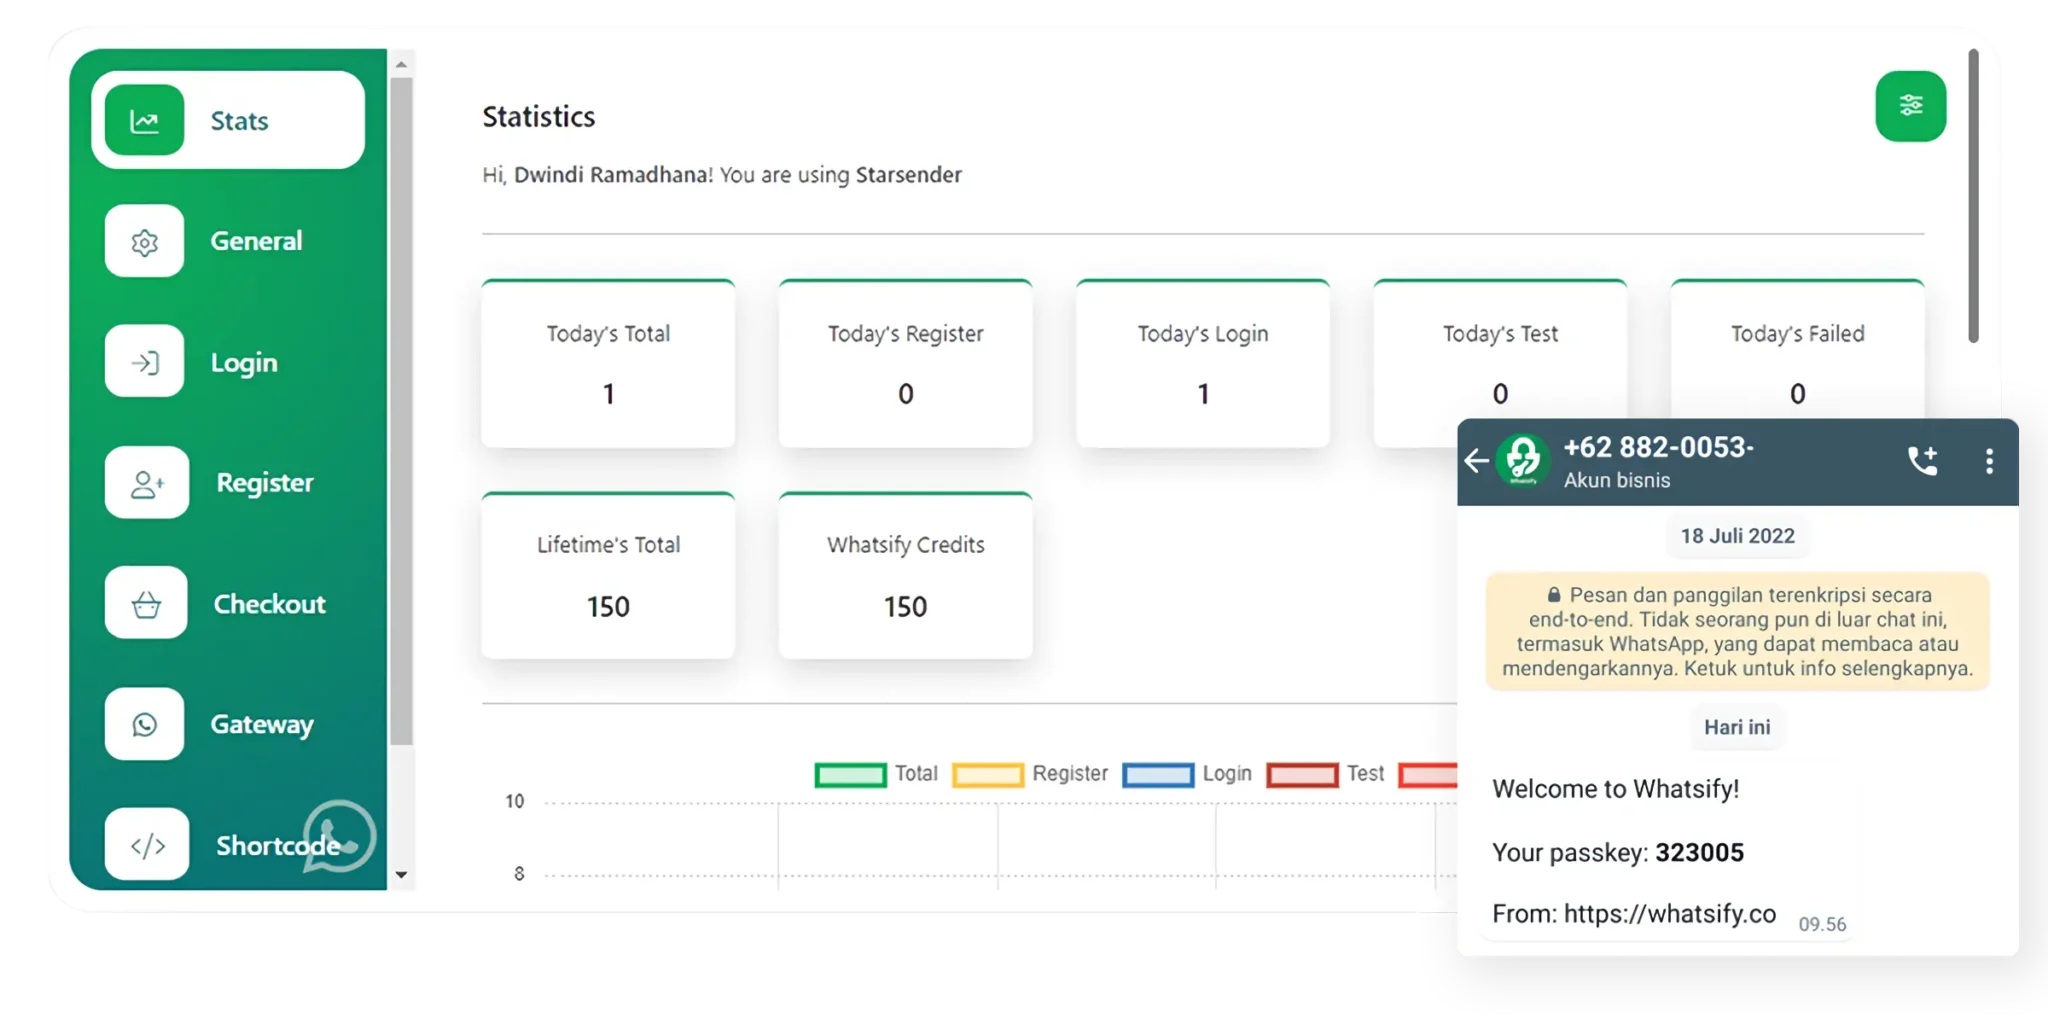The height and width of the screenshot is (1024, 2048).
Task: Click the 'Dwindi Ramadhana' name text
Action: (611, 175)
